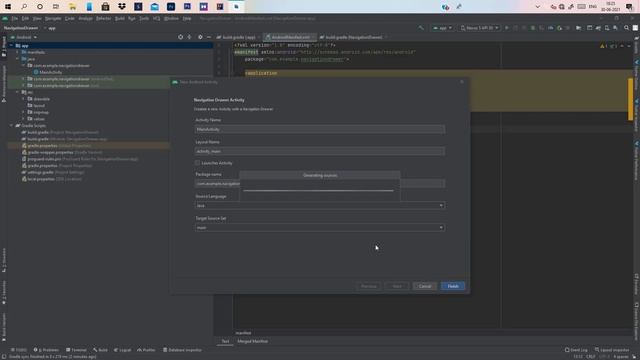This screenshot has width=640, height=360.
Task: Open the Code menu
Action: tap(70, 18)
